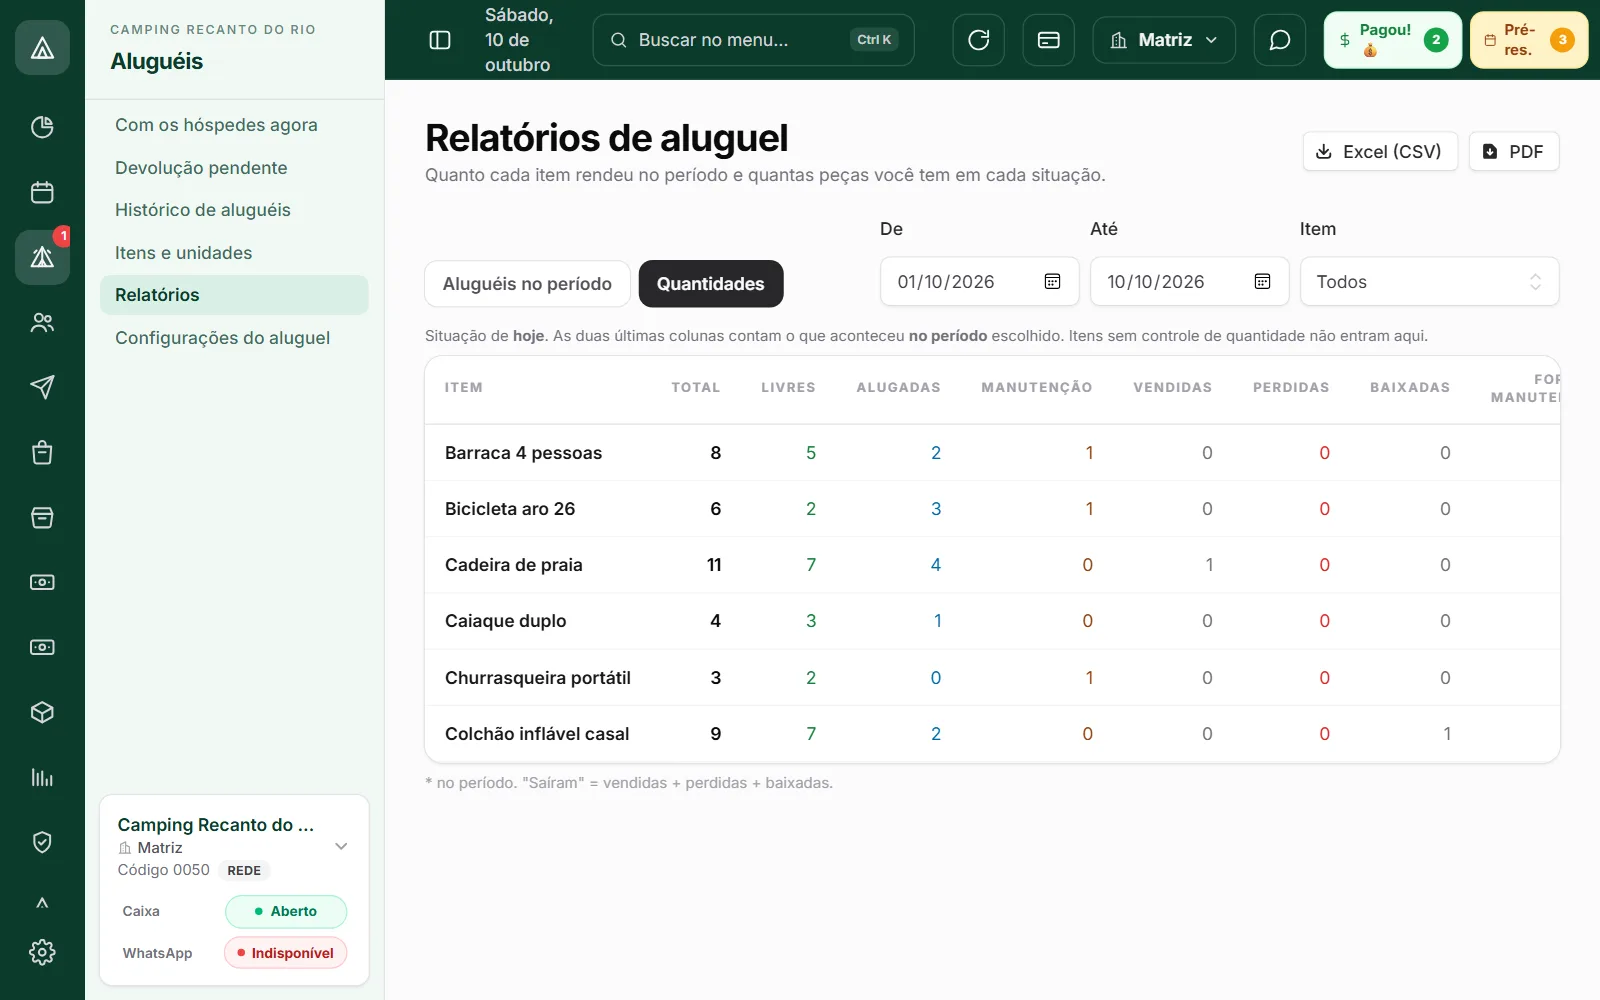
Task: Click the card icon button in top bar
Action: pyautogui.click(x=1049, y=40)
